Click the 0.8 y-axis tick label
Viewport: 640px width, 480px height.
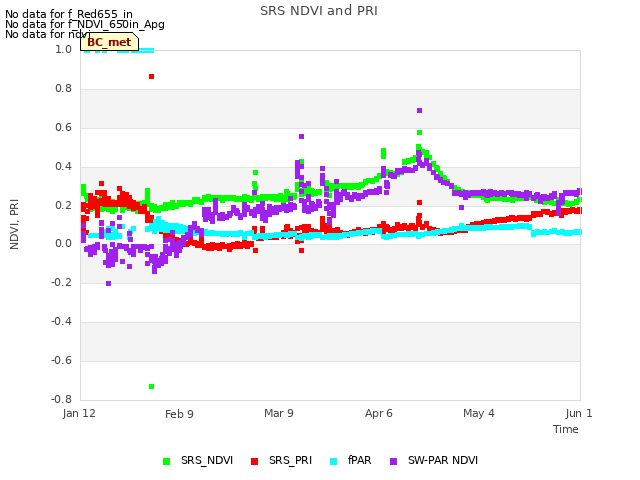click(64, 89)
